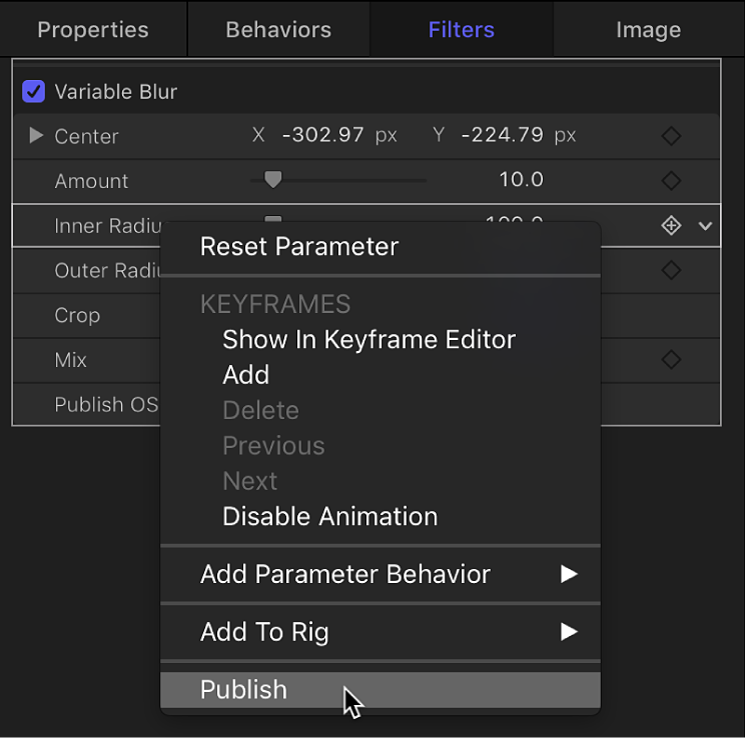Screen dimensions: 745x739
Task: Choose Disable Animation menu item
Action: click(330, 517)
